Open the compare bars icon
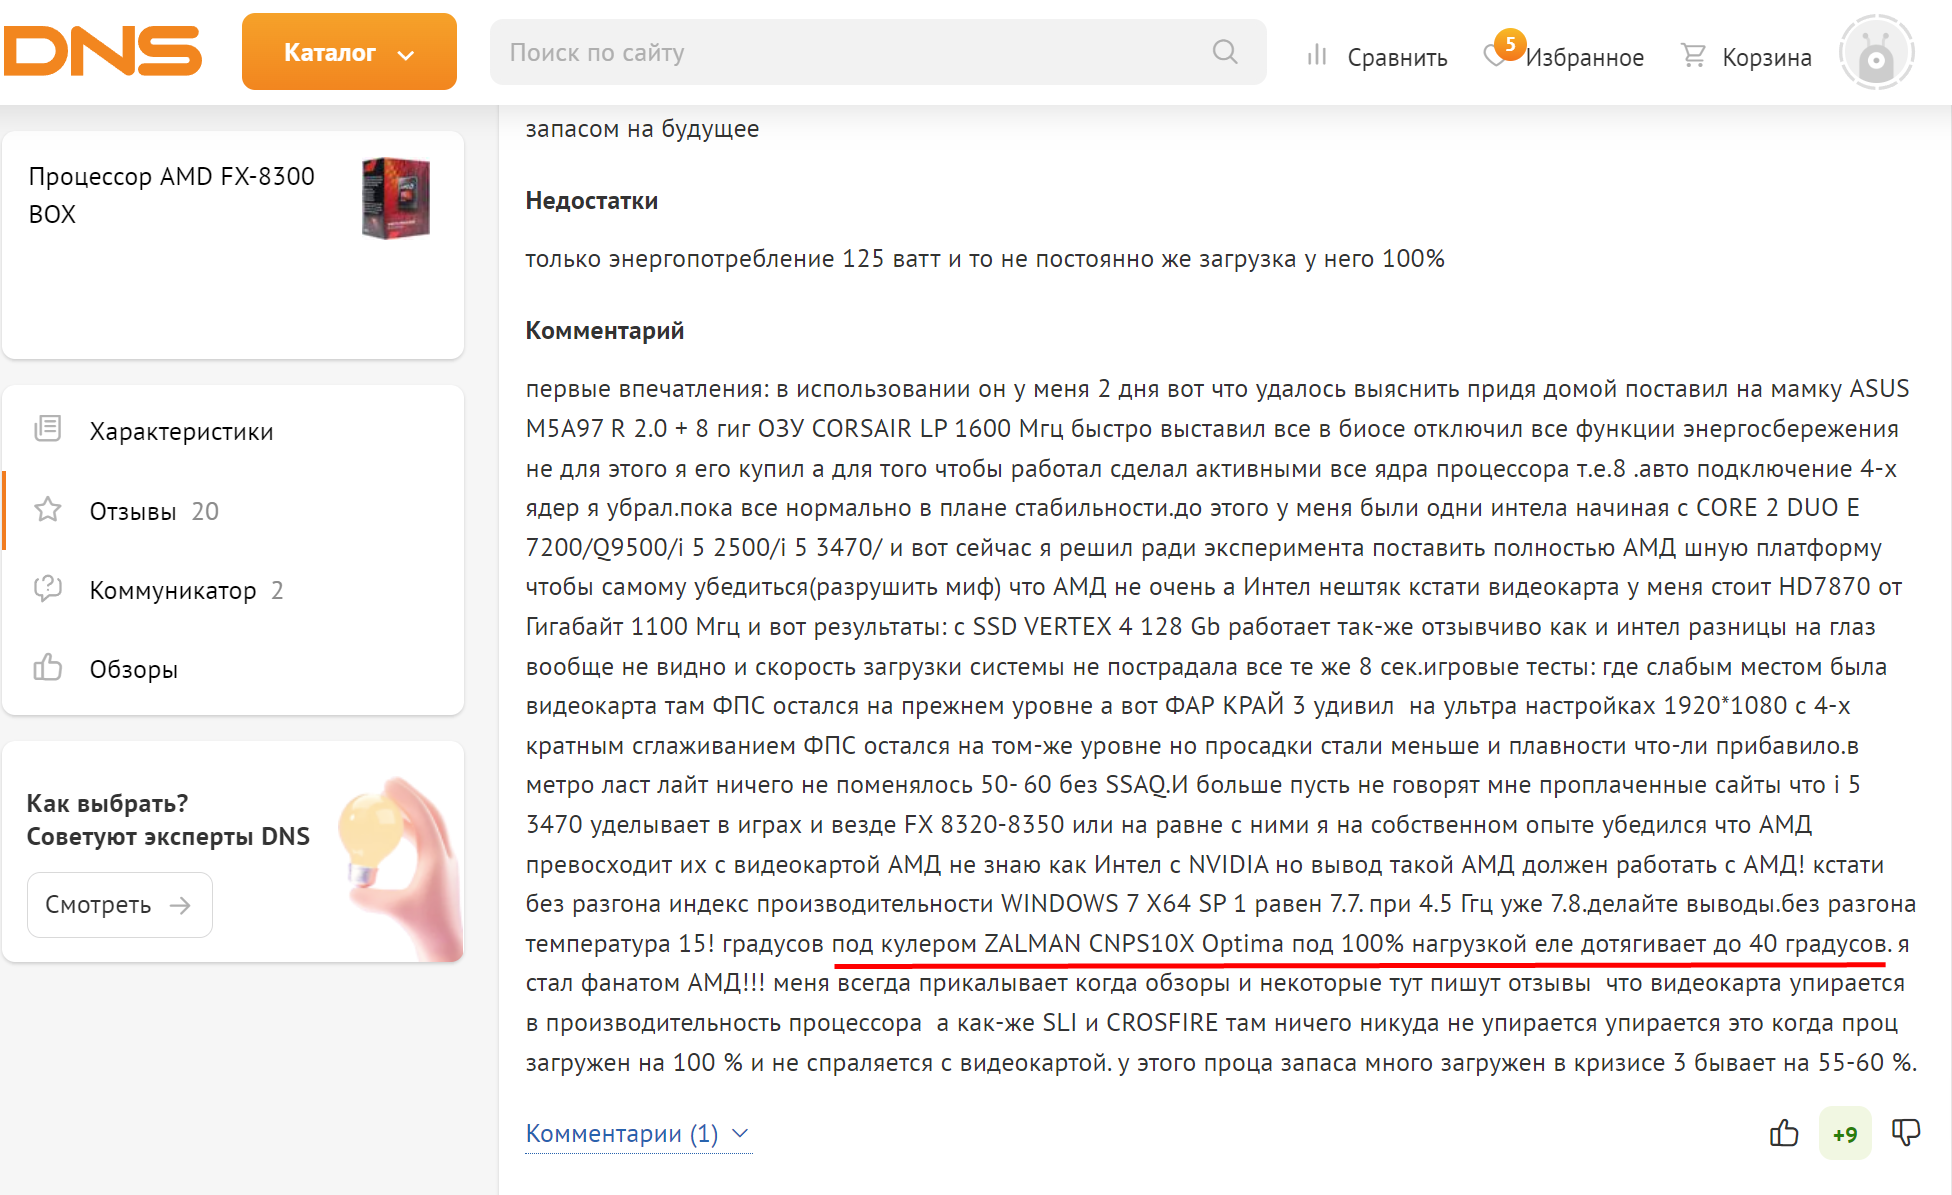 tap(1317, 55)
